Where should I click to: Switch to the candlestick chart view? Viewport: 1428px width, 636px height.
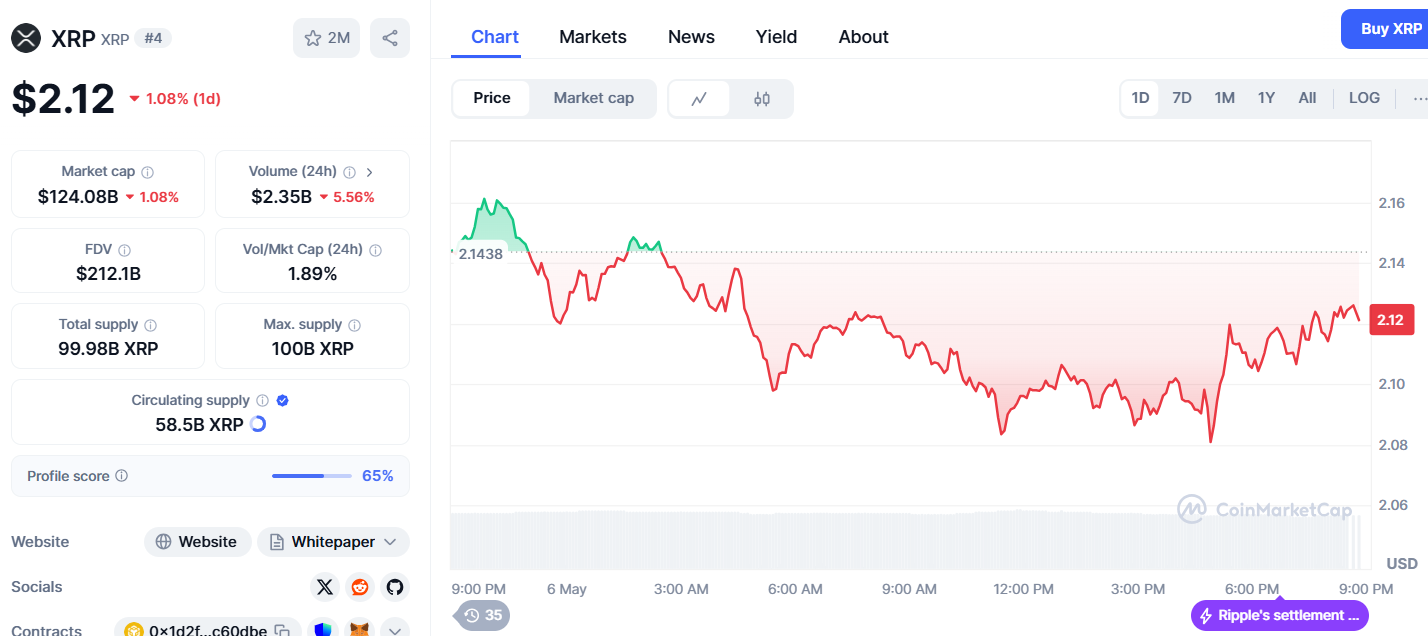coord(762,98)
